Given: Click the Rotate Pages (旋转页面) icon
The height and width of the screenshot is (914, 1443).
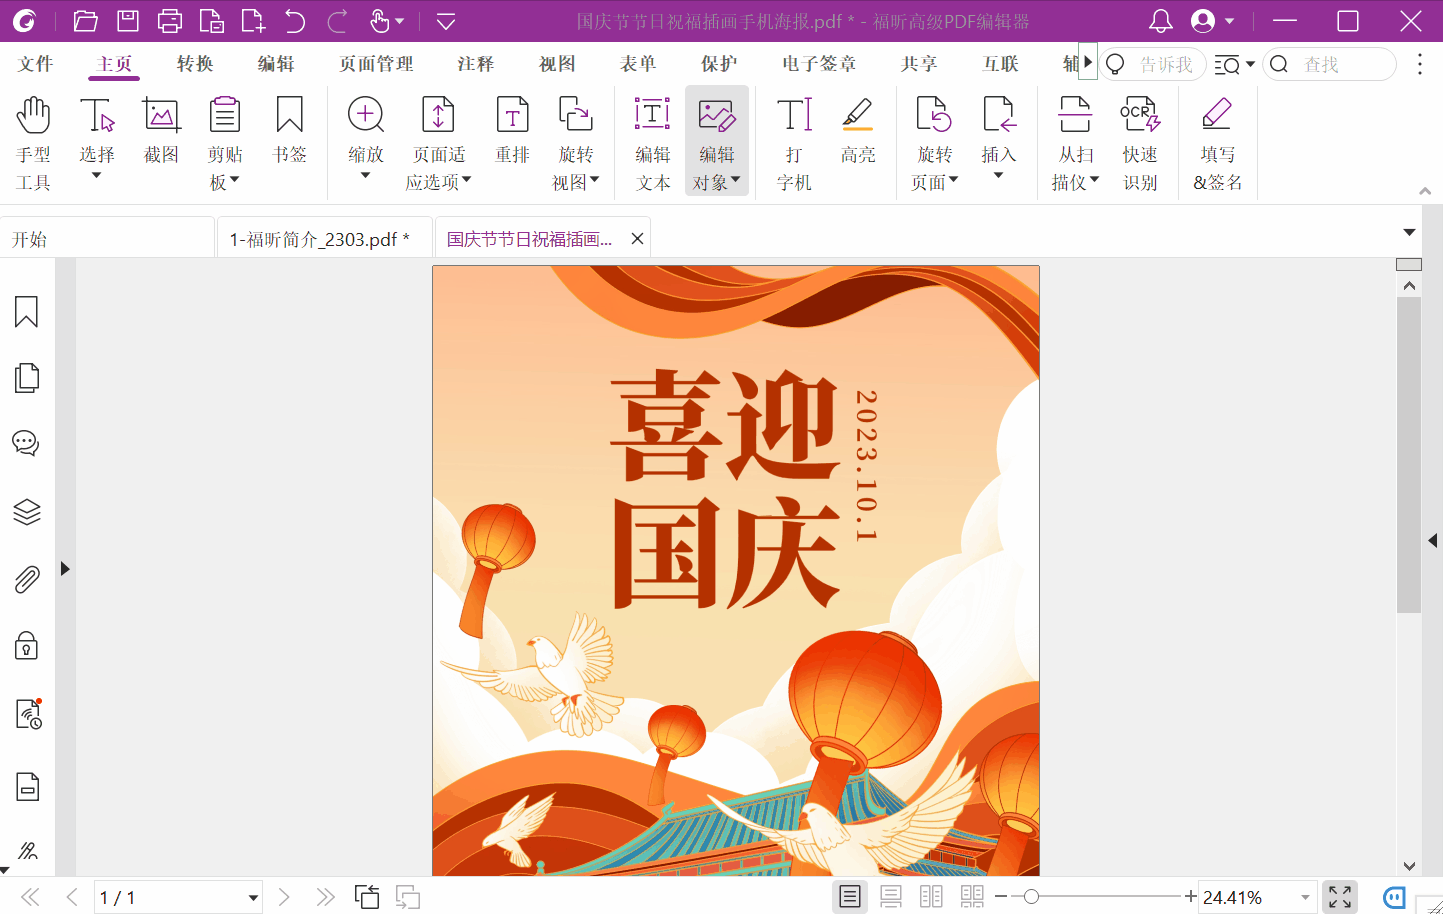Looking at the screenshot, I should (x=934, y=116).
